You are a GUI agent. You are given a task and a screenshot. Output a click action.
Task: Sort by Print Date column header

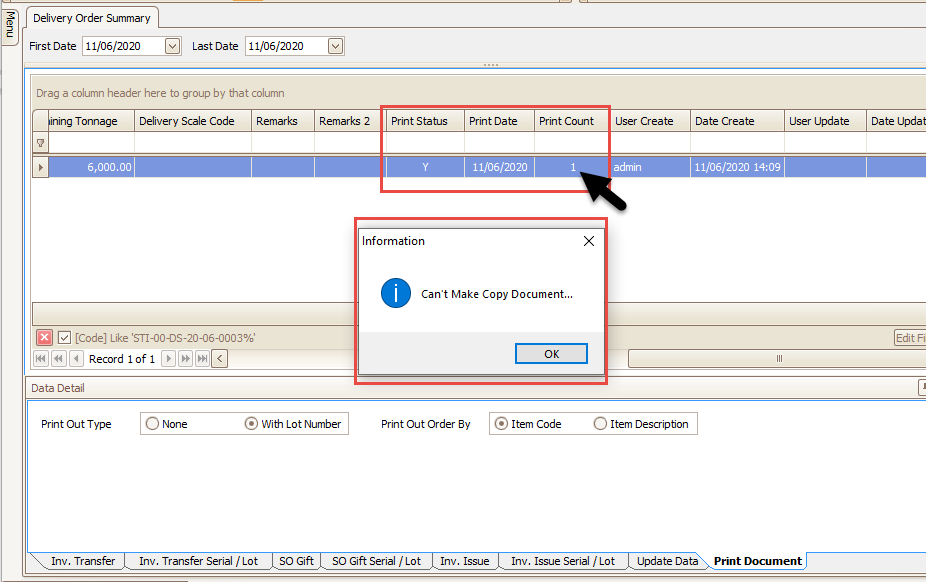coord(499,121)
